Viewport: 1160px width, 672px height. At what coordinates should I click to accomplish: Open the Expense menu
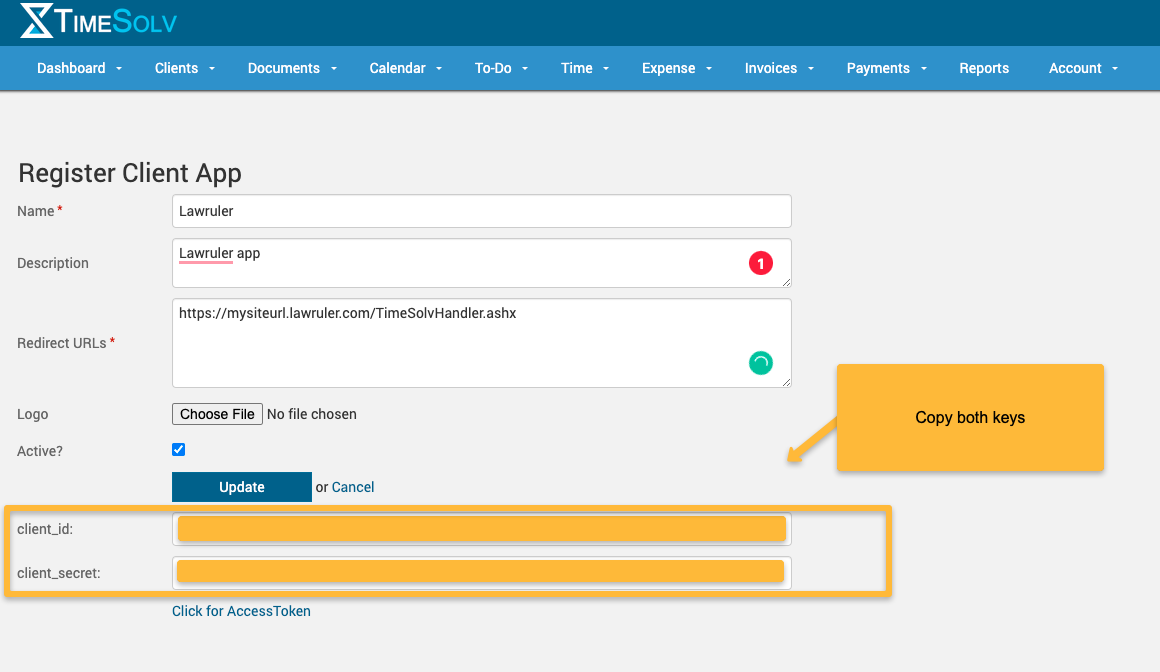click(x=668, y=68)
